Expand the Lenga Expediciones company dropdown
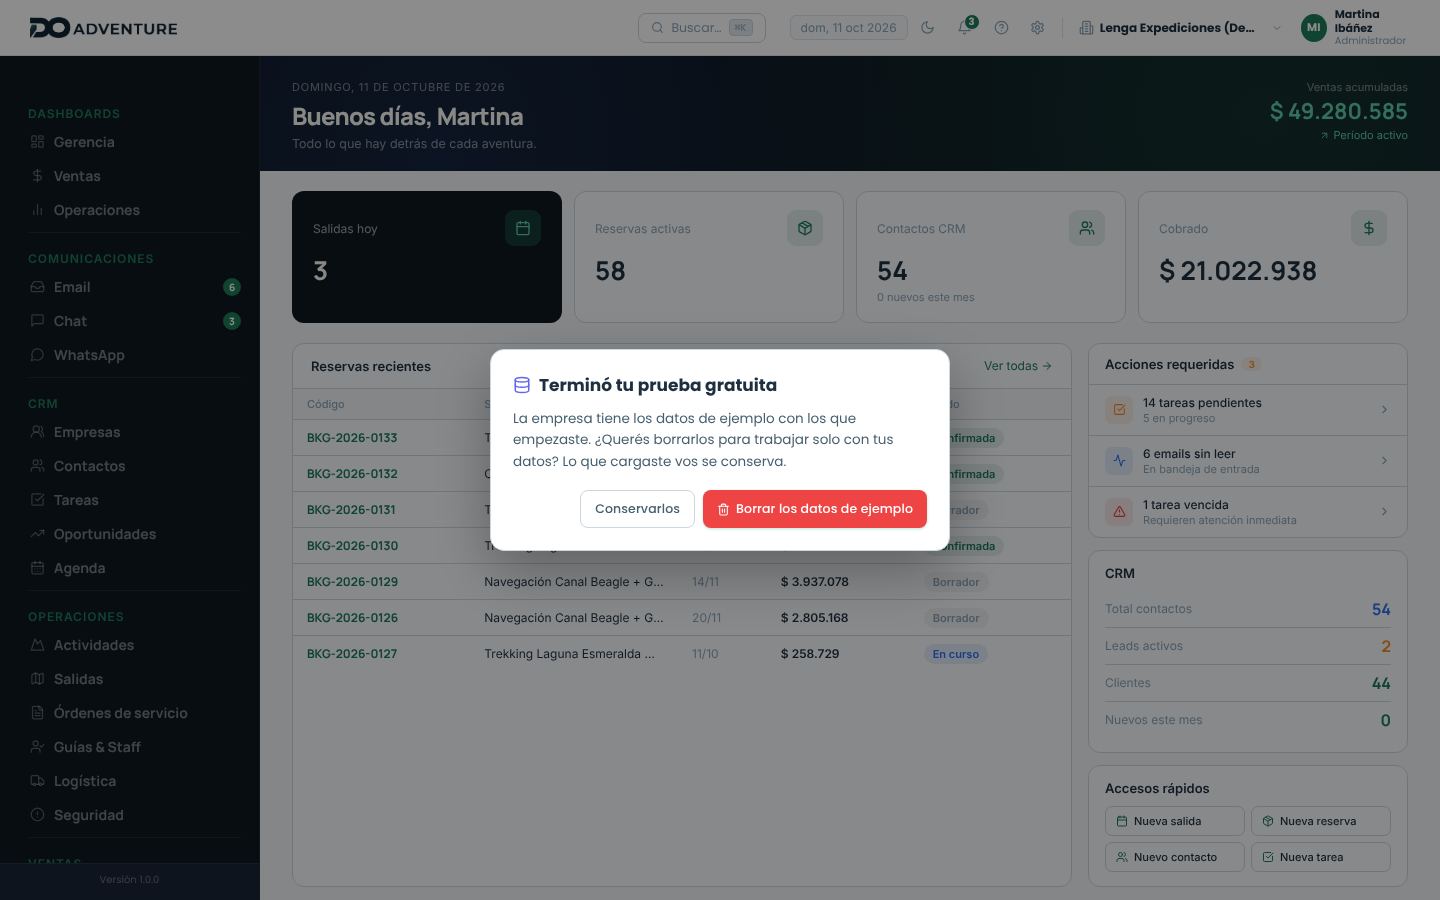Viewport: 1440px width, 900px height. (1180, 28)
